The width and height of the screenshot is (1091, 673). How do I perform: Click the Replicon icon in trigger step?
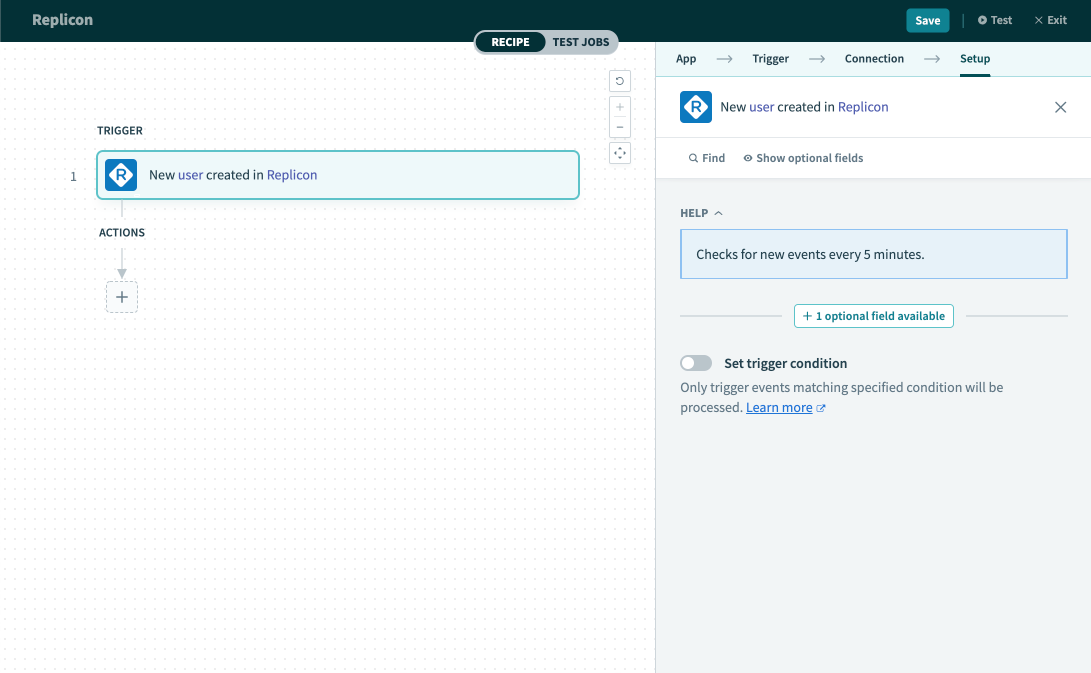pyautogui.click(x=121, y=175)
